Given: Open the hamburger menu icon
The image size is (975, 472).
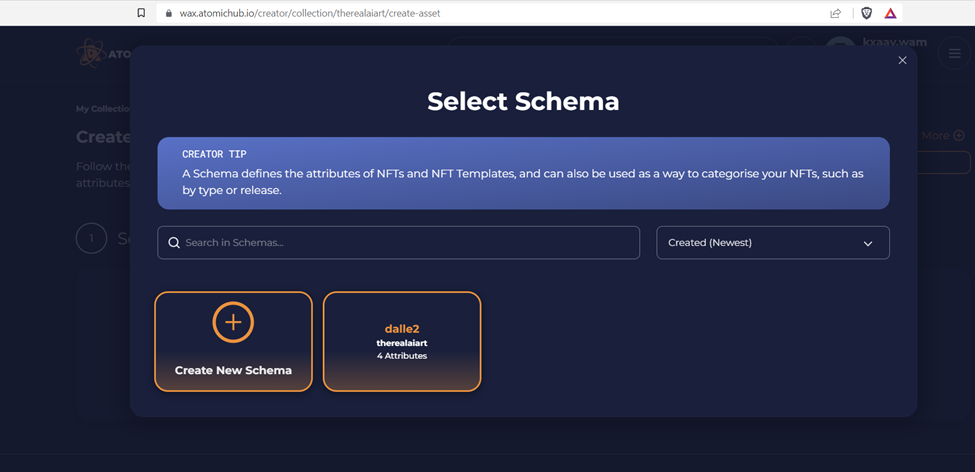Looking at the screenshot, I should (954, 53).
